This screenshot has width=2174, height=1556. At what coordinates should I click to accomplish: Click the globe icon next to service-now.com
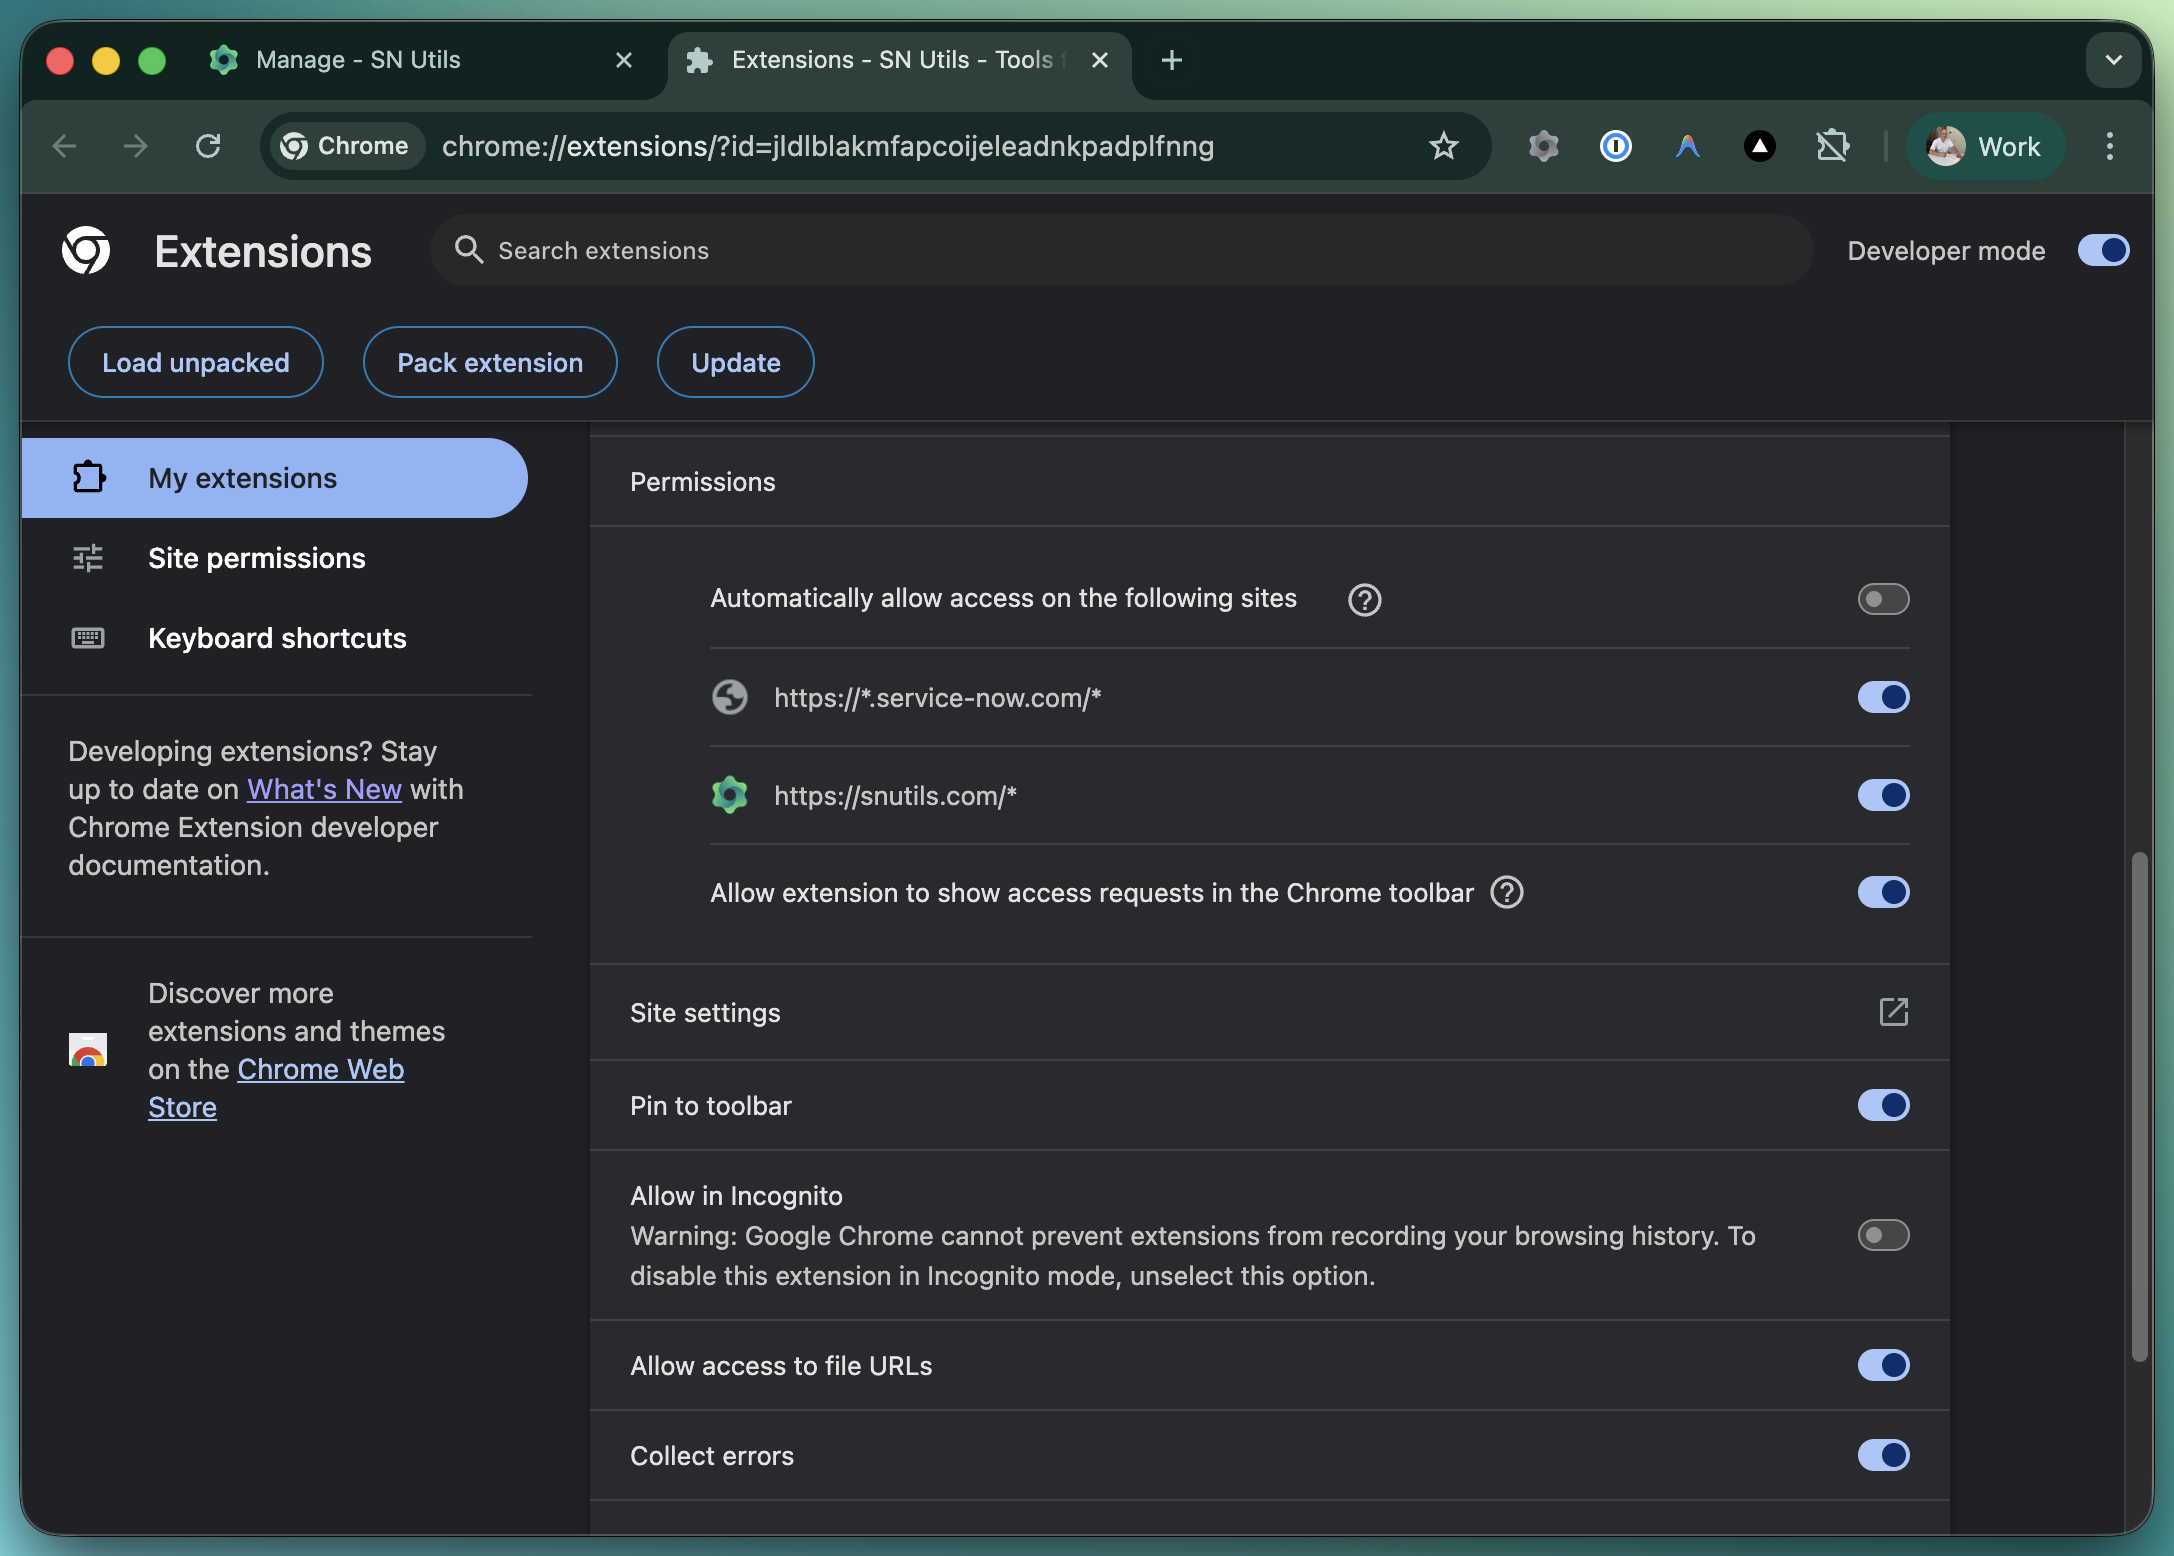coord(730,697)
